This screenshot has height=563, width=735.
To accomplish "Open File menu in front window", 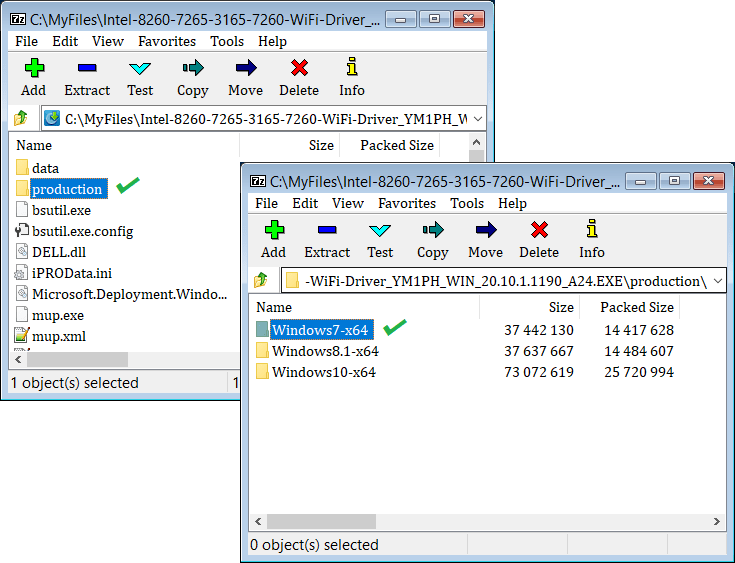I will click(x=266, y=203).
